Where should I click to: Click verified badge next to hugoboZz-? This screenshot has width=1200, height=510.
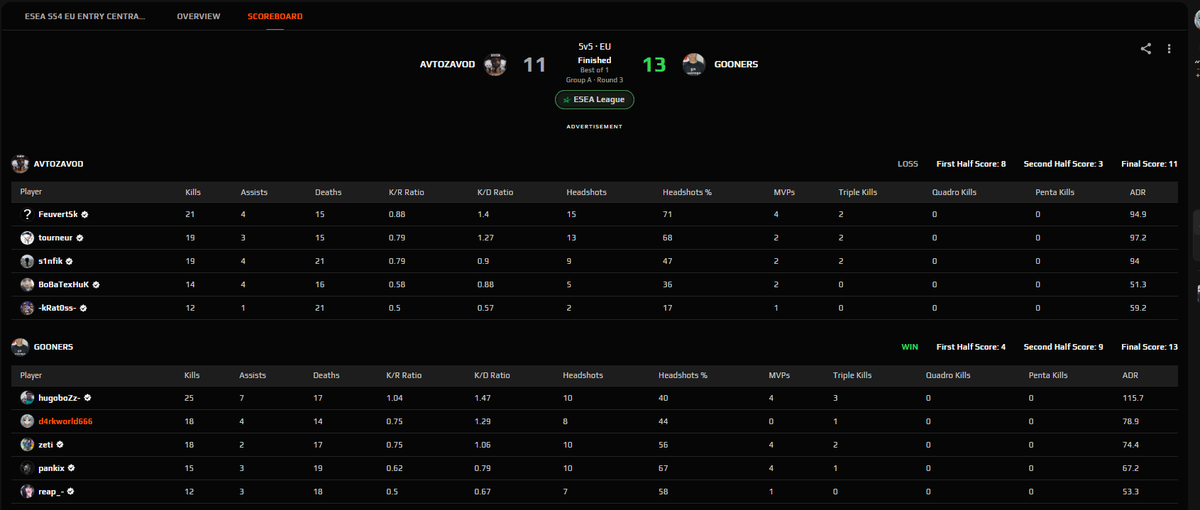tap(87, 397)
